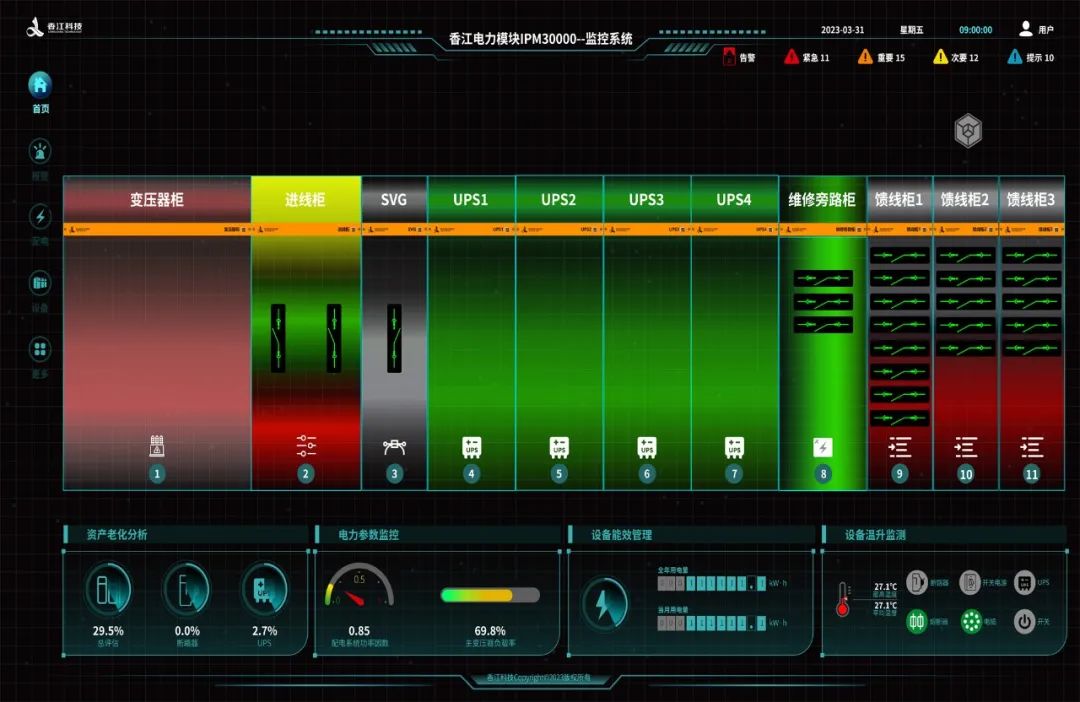Select the UPS2 cabinet header
The image size is (1080, 702).
coord(559,199)
